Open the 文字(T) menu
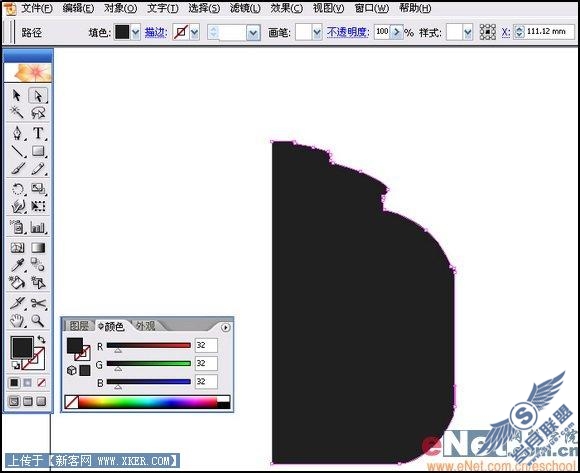The image size is (580, 473). click(x=162, y=8)
